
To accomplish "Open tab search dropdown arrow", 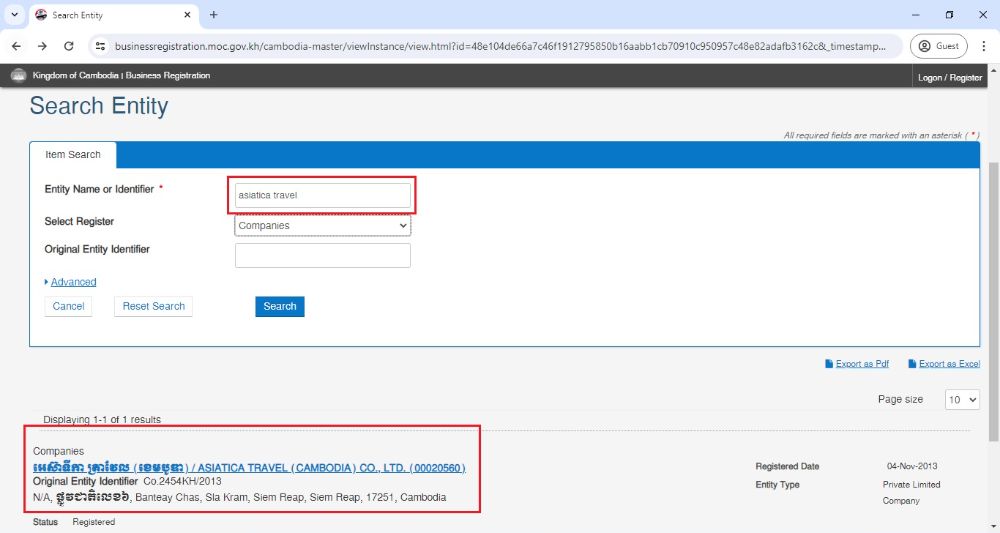I will pyautogui.click(x=15, y=15).
